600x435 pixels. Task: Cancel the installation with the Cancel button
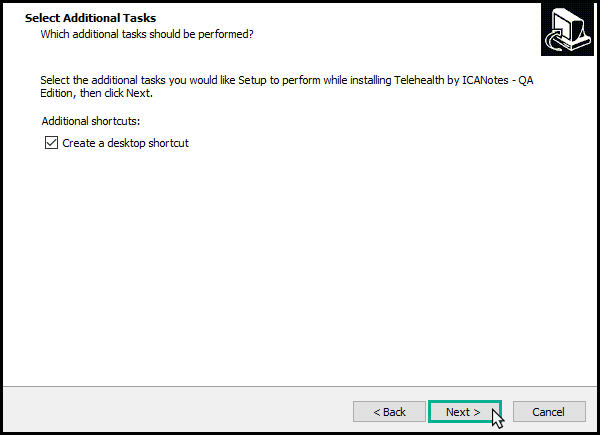pos(548,411)
